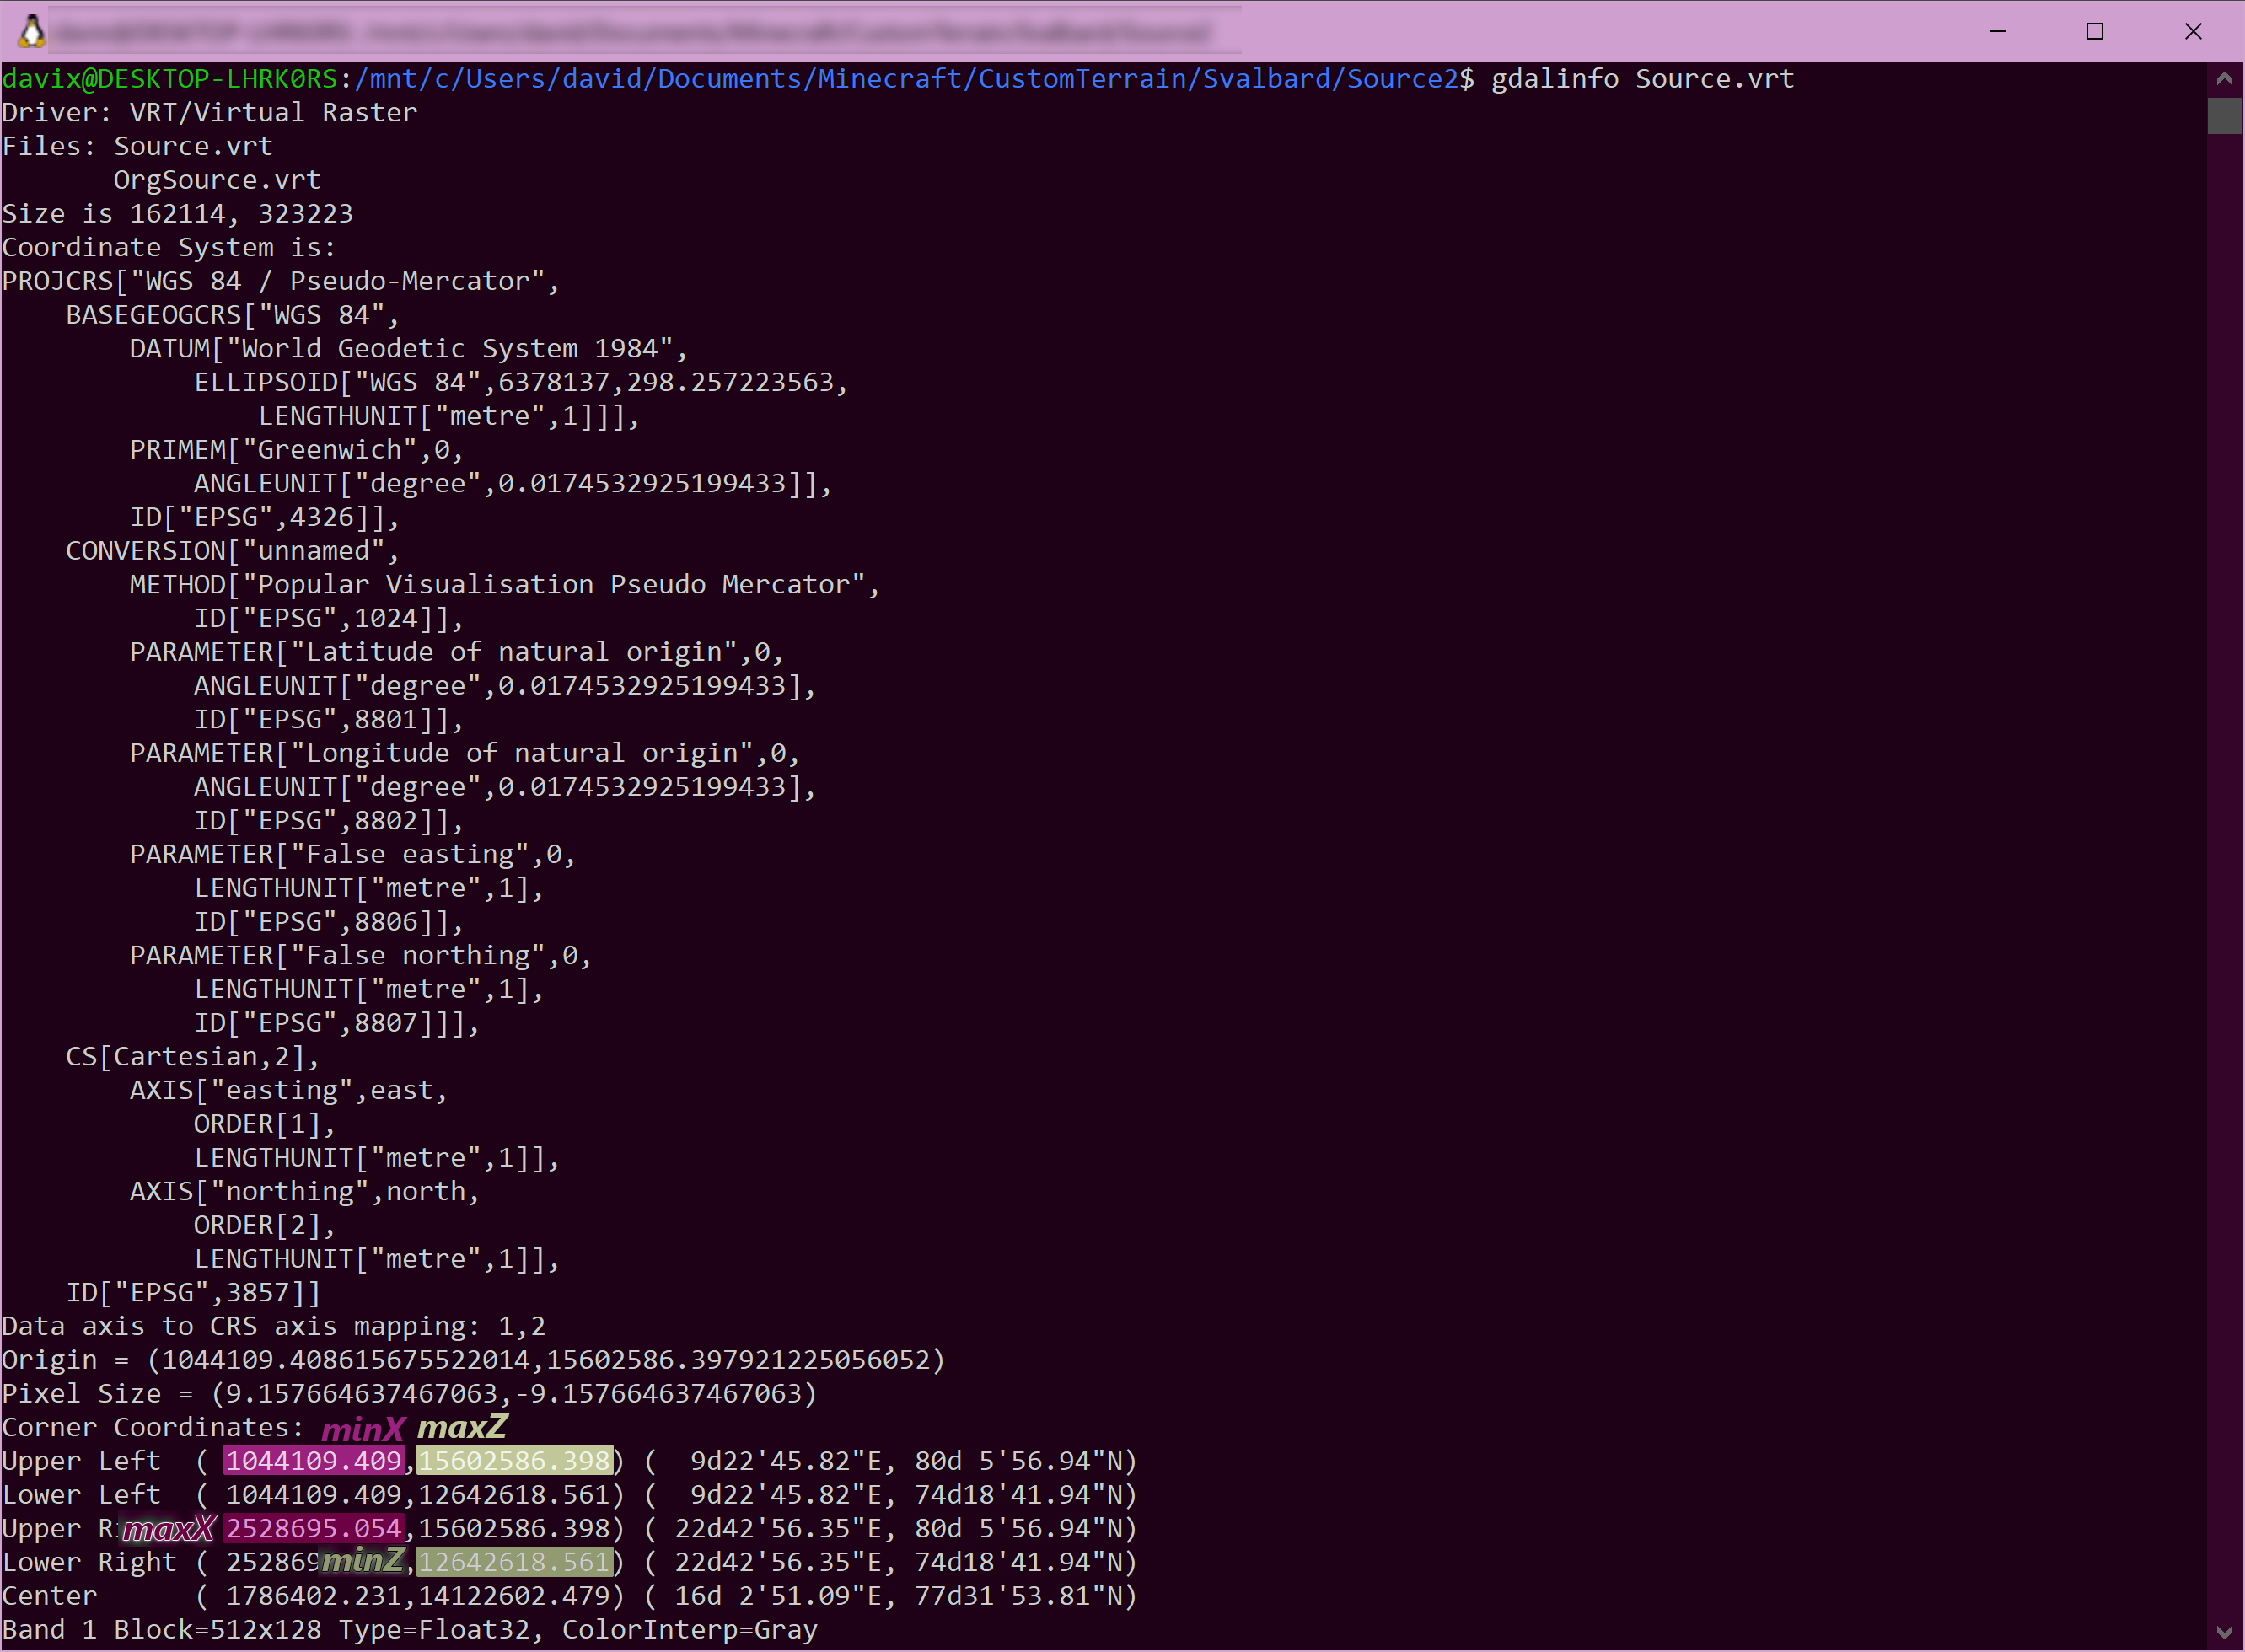The width and height of the screenshot is (2245, 1652).
Task: Click the scrollbar down arrow
Action: click(x=2224, y=1632)
